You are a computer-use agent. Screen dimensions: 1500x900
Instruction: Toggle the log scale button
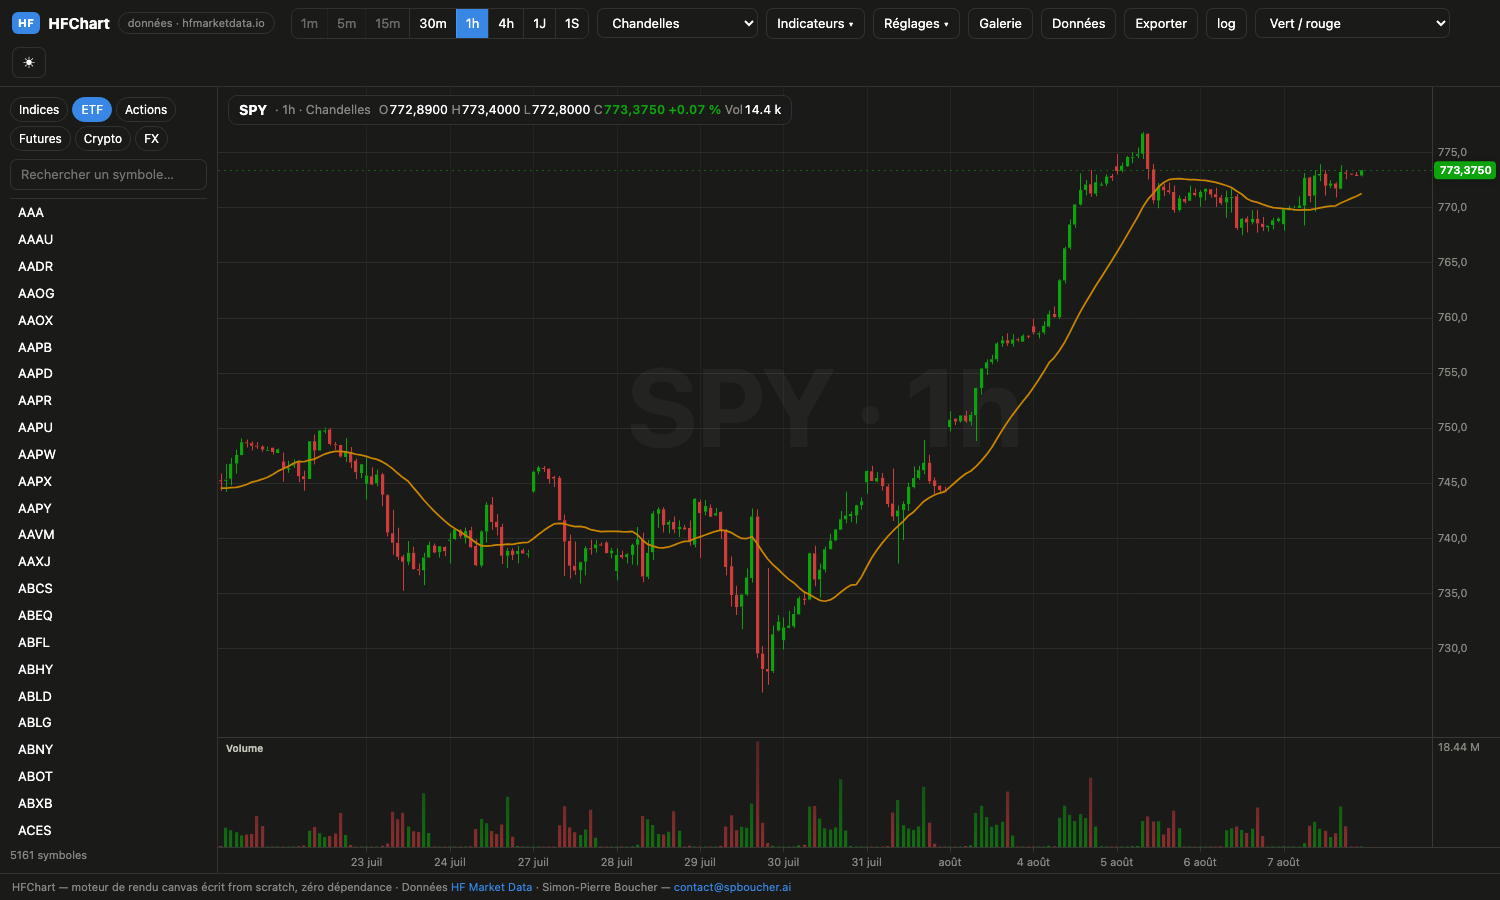click(1226, 23)
